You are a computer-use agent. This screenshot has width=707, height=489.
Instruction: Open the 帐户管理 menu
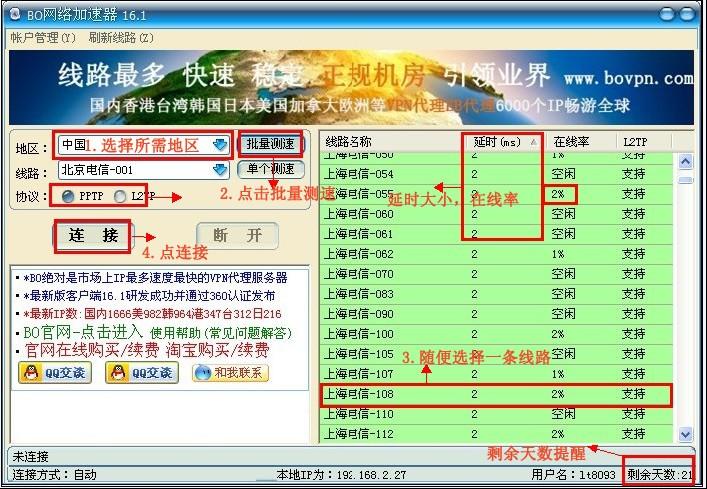click(43, 37)
